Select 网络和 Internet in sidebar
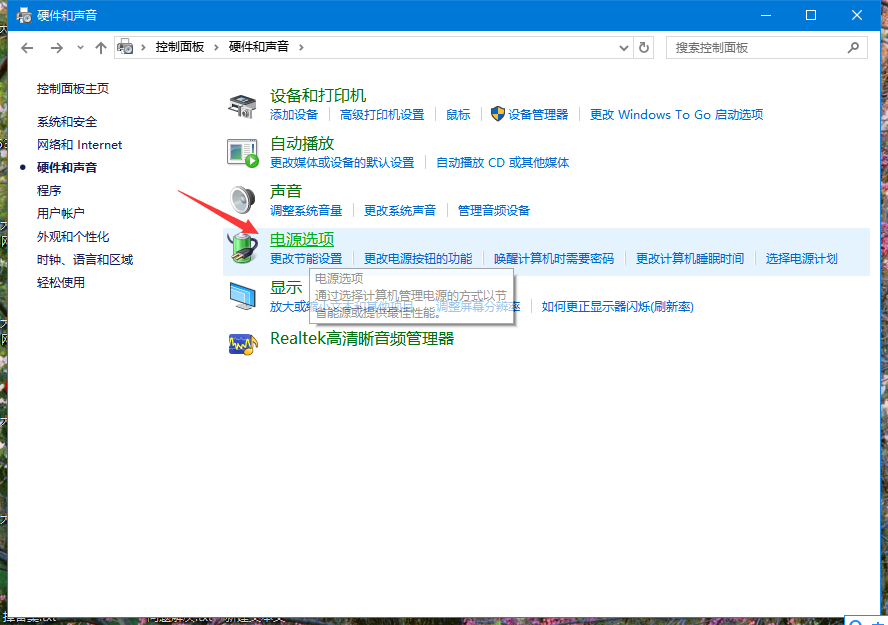 [79, 145]
